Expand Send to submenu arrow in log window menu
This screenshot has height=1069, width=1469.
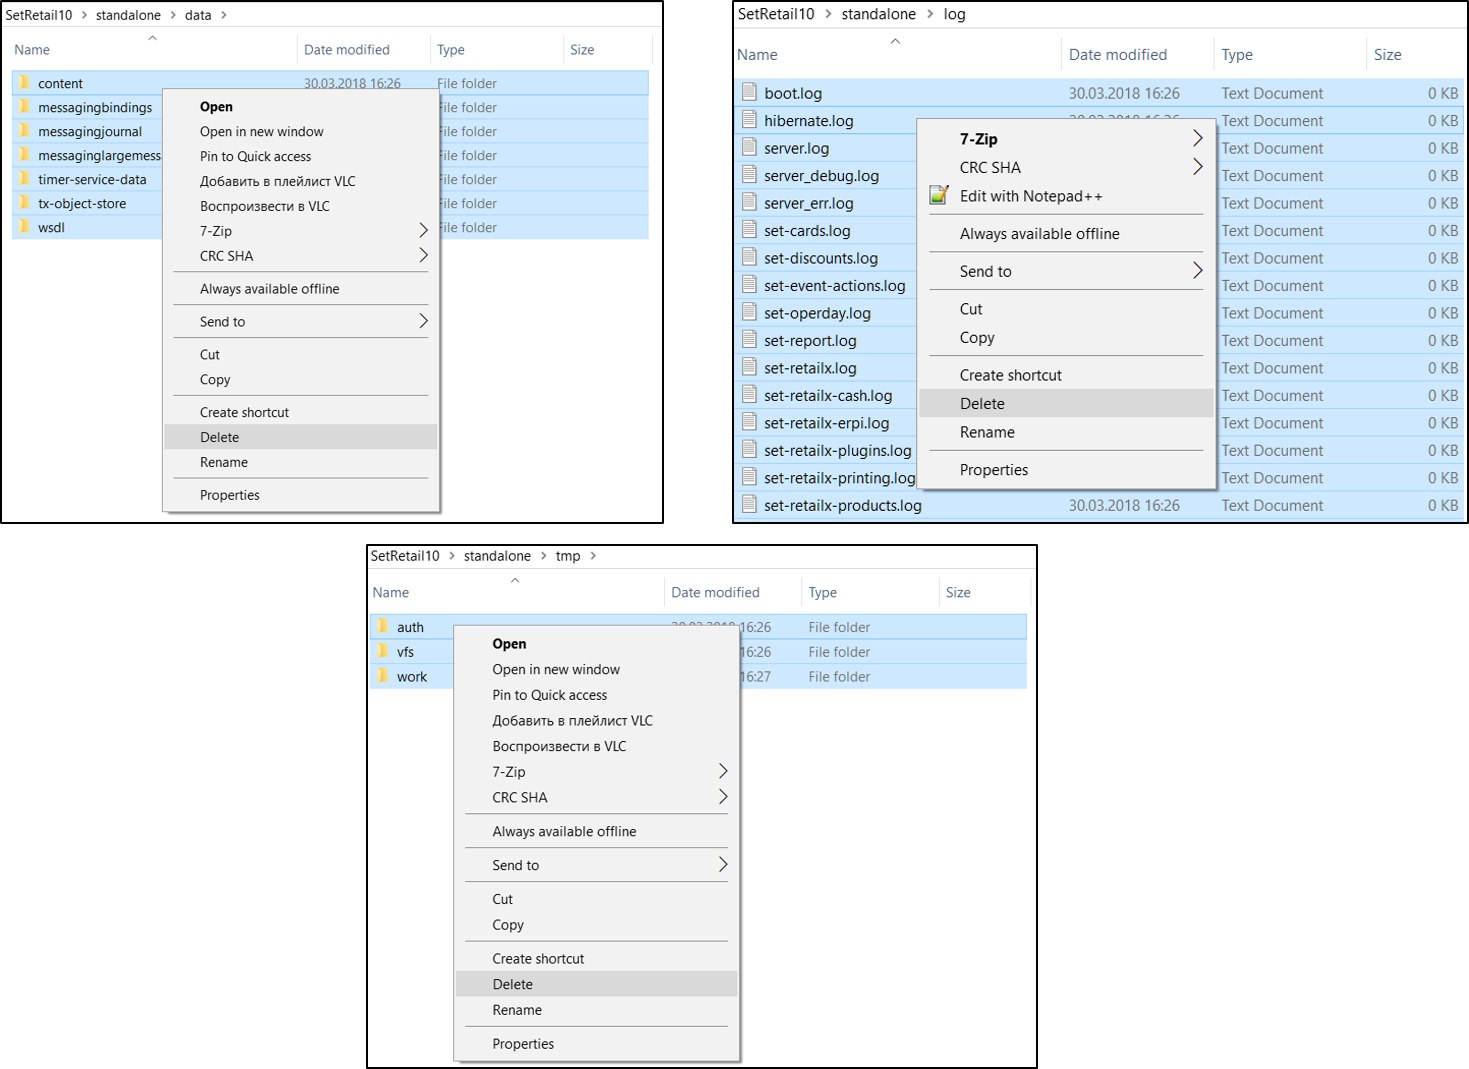1197,271
